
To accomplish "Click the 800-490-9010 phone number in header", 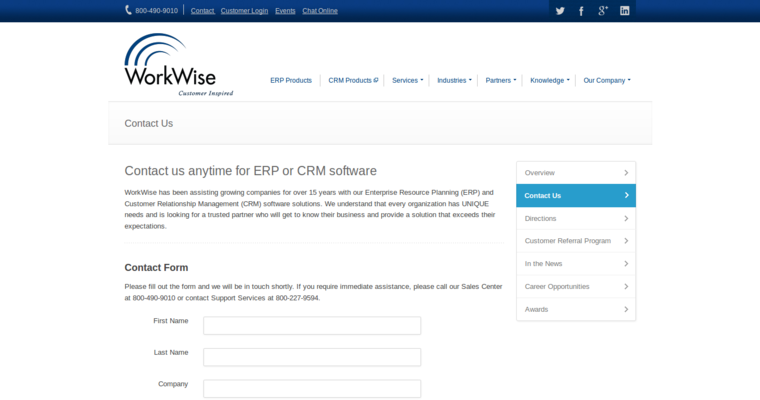I will click(157, 11).
